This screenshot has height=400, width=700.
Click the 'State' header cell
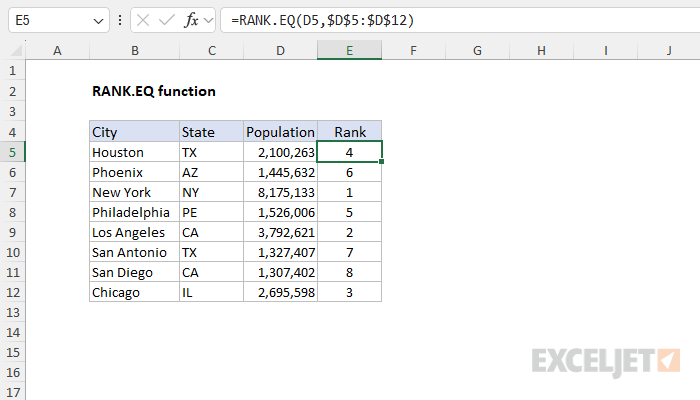pyautogui.click(x=212, y=132)
